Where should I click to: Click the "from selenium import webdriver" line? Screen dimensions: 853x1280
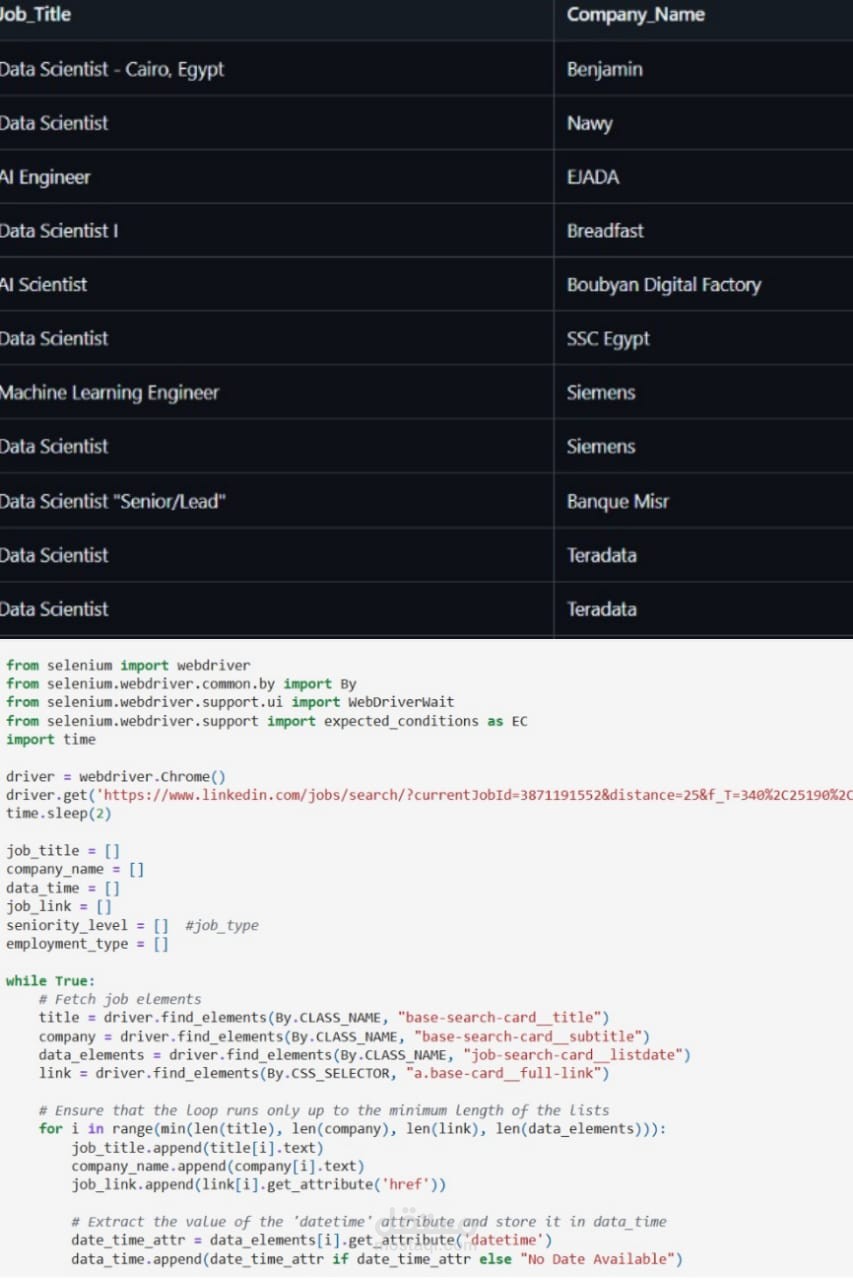(128, 665)
